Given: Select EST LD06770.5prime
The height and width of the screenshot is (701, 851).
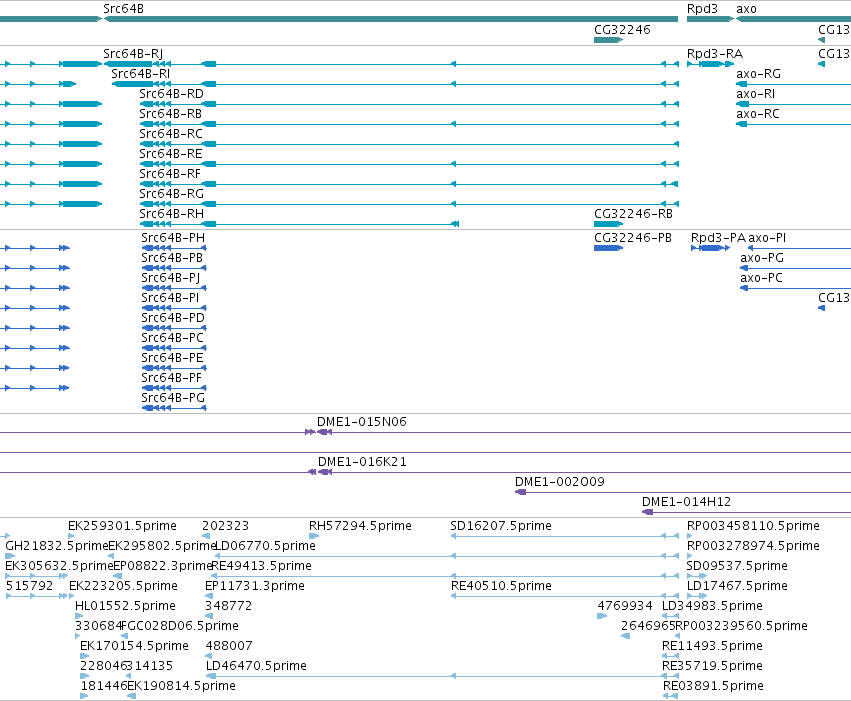Looking at the screenshot, I should (265, 546).
